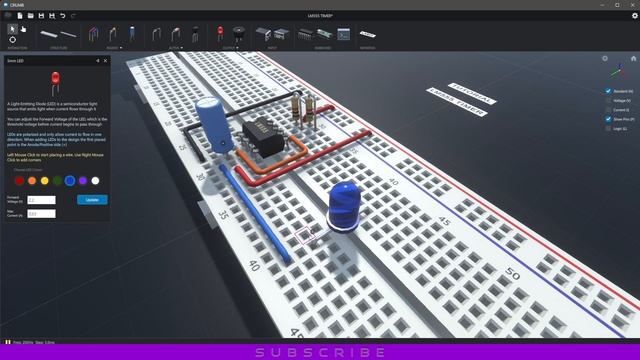Choose the second switch in the Input group
Screen dimensions: 640x360
[281, 34]
